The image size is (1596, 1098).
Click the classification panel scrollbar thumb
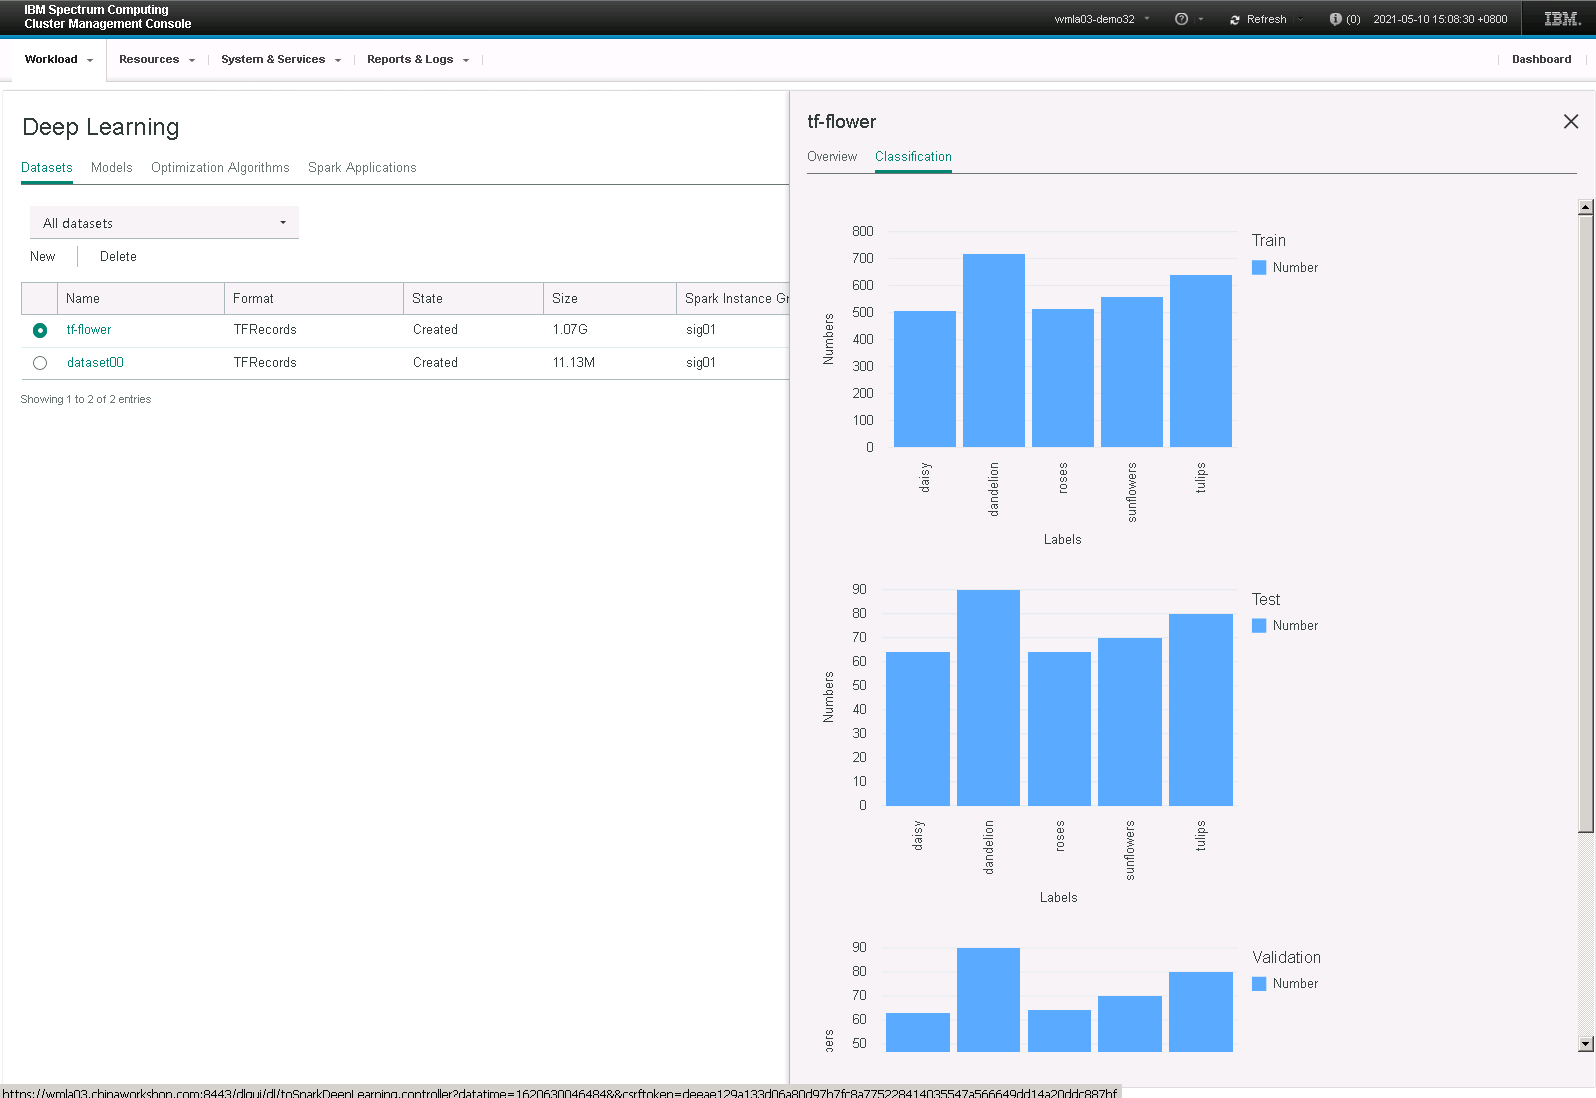[x=1585, y=523]
